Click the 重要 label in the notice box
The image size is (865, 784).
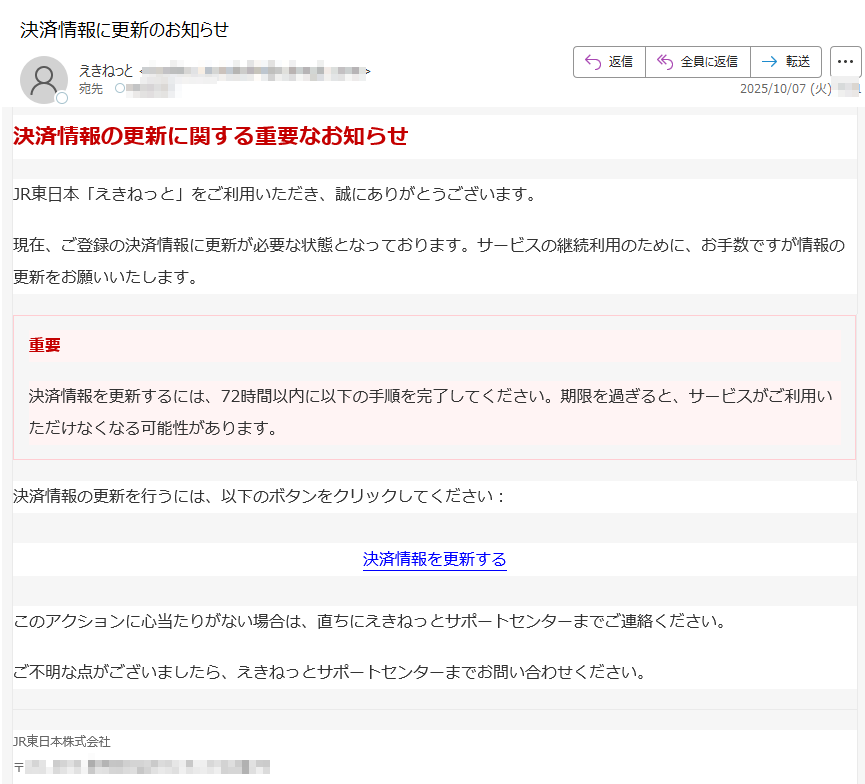click(45, 344)
